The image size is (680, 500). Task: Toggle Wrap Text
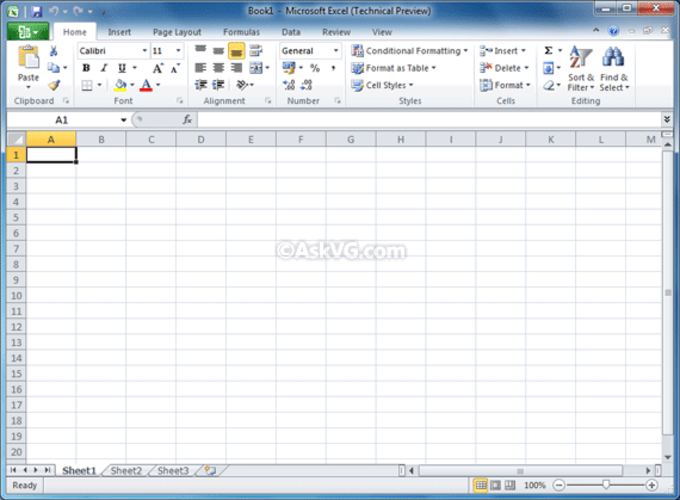pos(256,51)
